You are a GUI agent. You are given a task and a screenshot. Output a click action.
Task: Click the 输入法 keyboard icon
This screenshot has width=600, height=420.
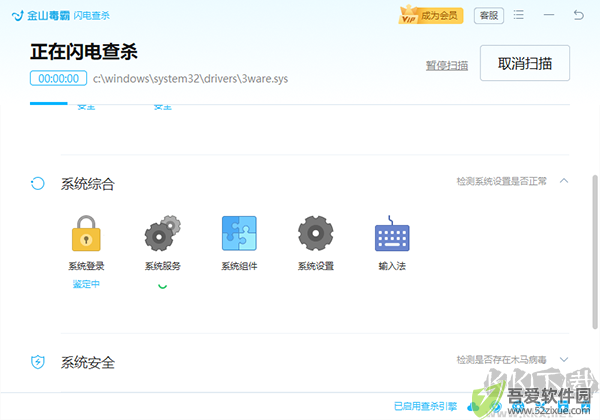392,233
